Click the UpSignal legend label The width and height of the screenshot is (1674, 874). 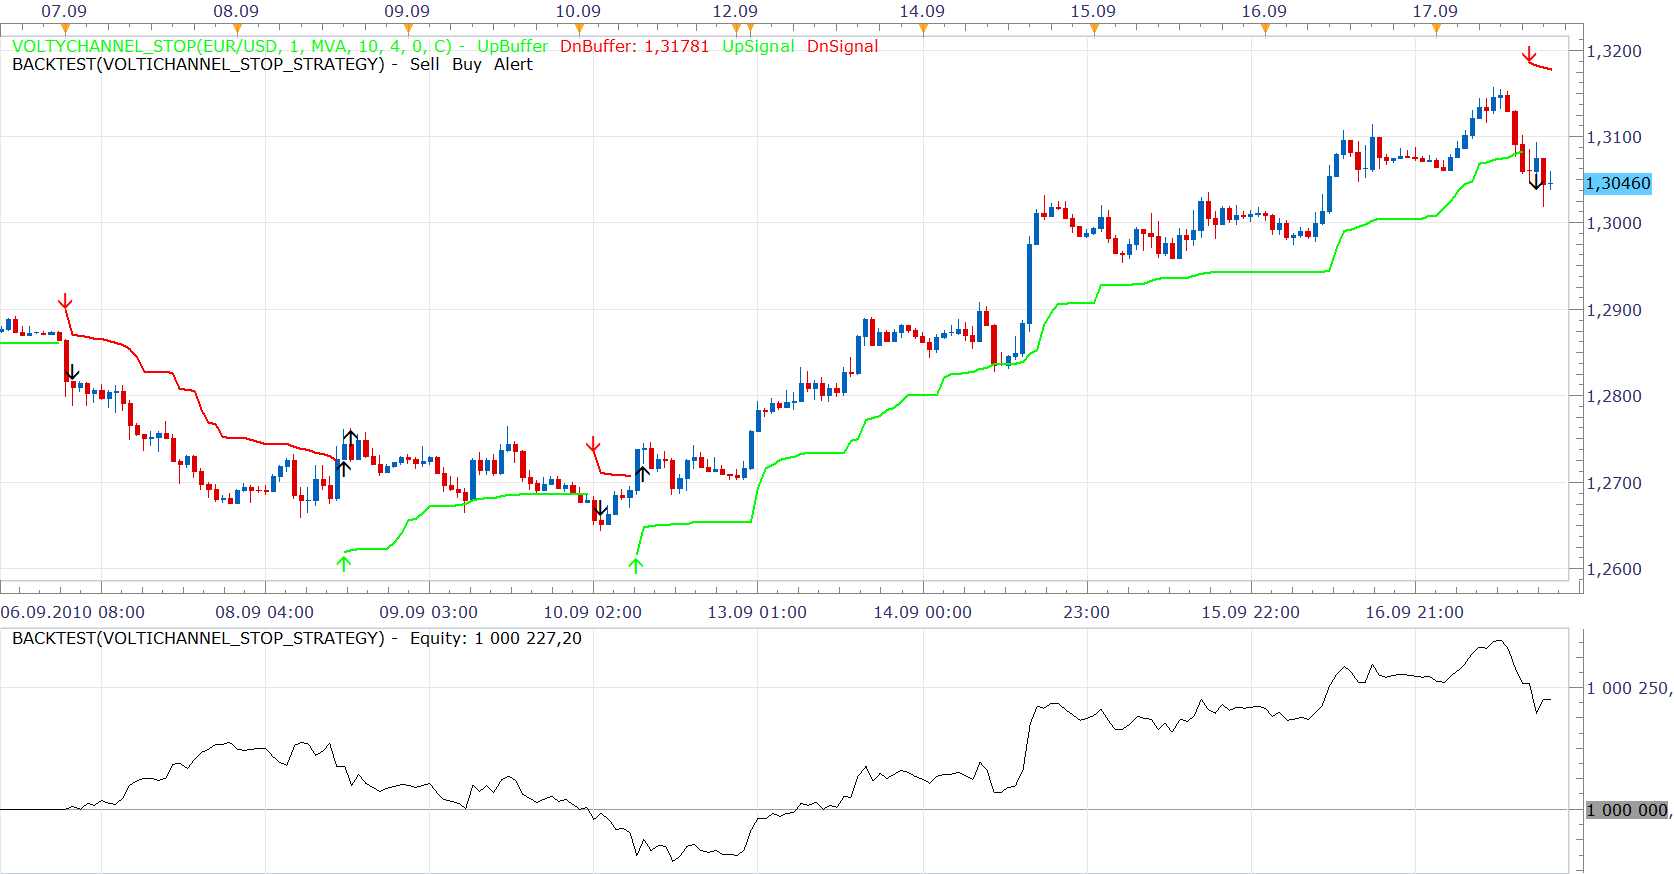758,46
